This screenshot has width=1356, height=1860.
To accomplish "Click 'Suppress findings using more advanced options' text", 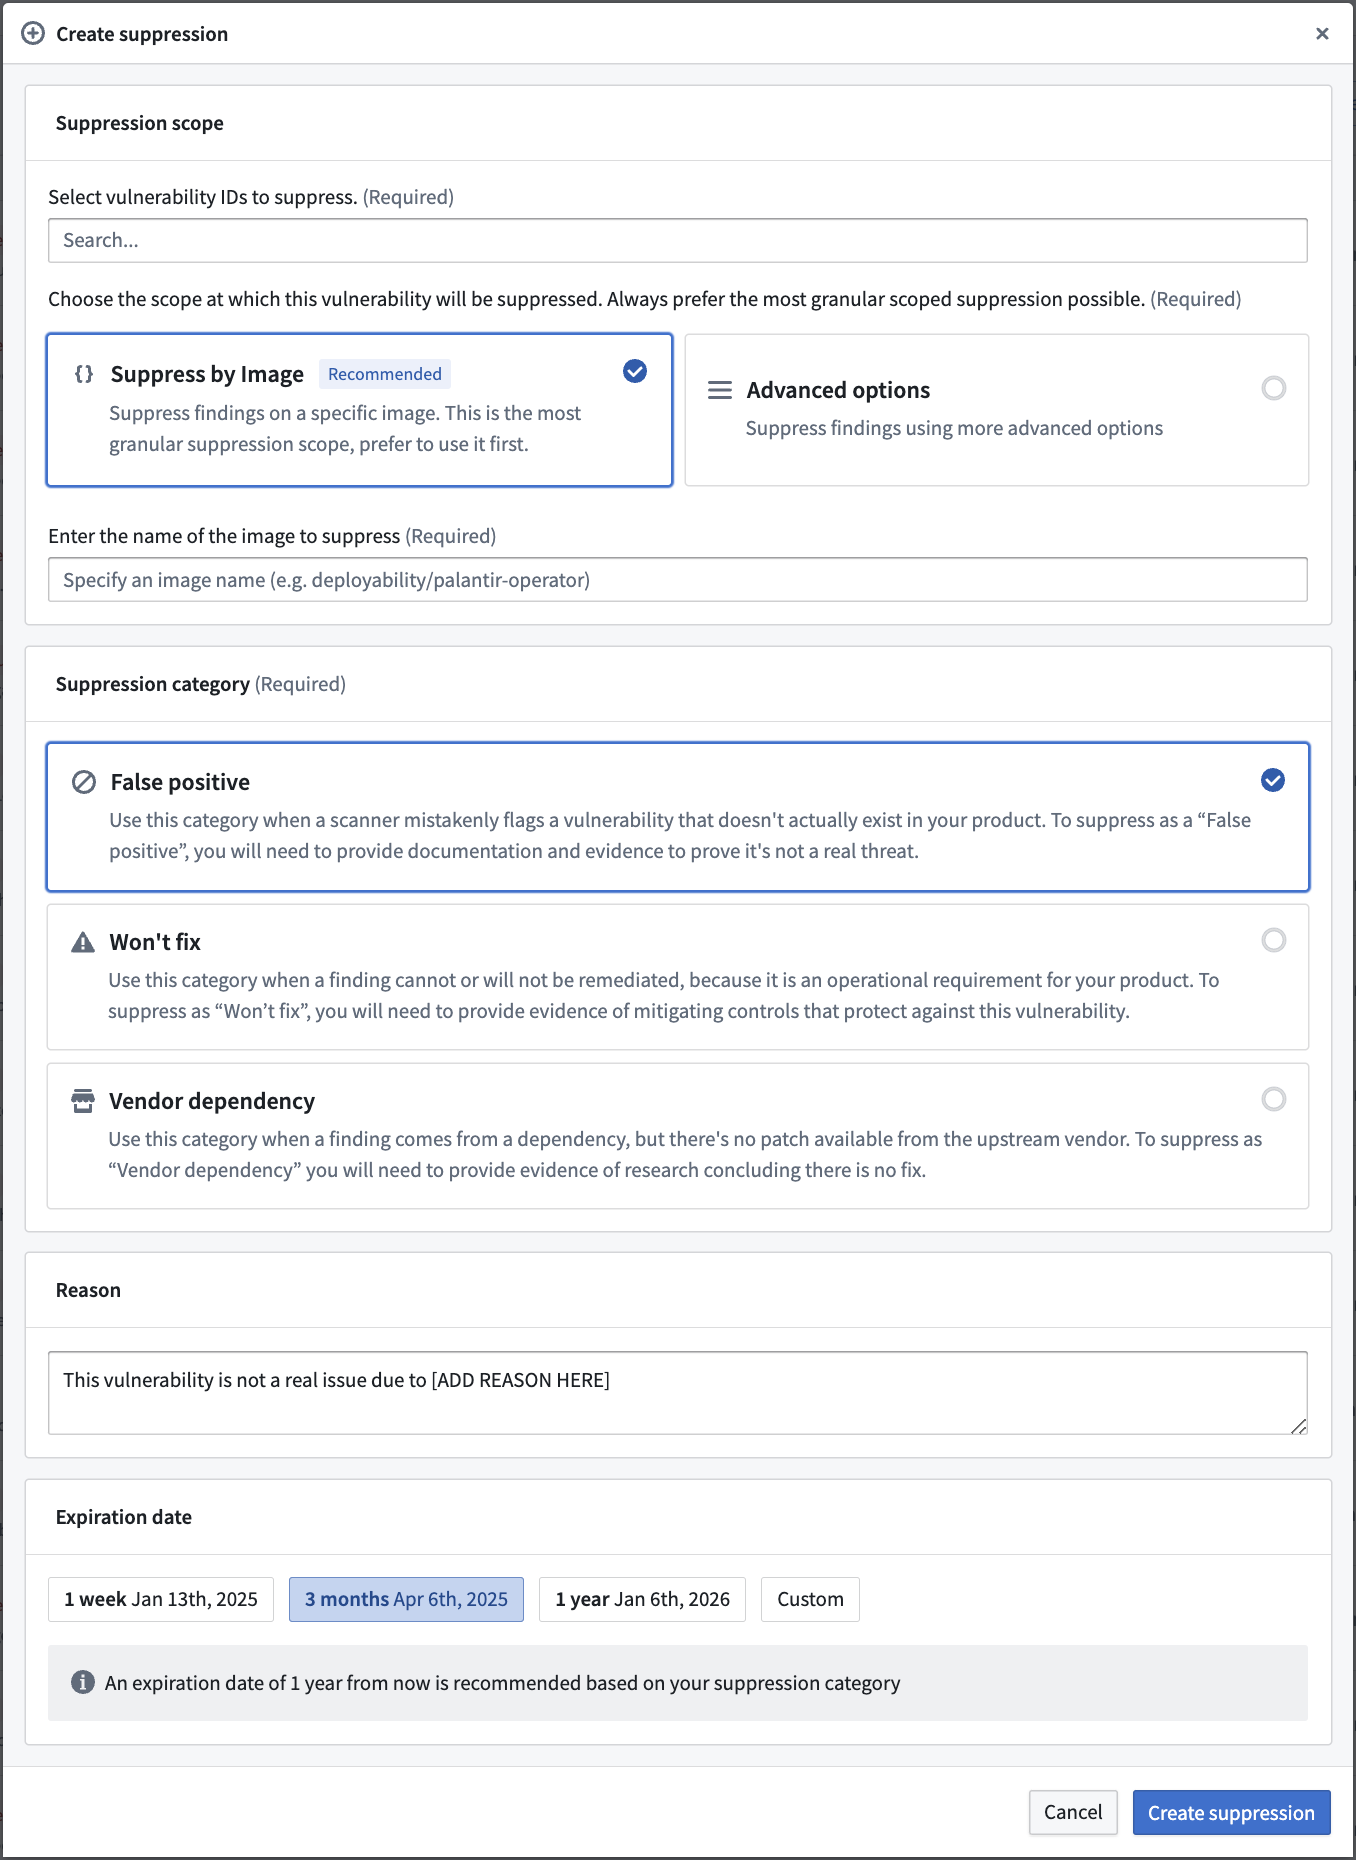I will point(954,428).
